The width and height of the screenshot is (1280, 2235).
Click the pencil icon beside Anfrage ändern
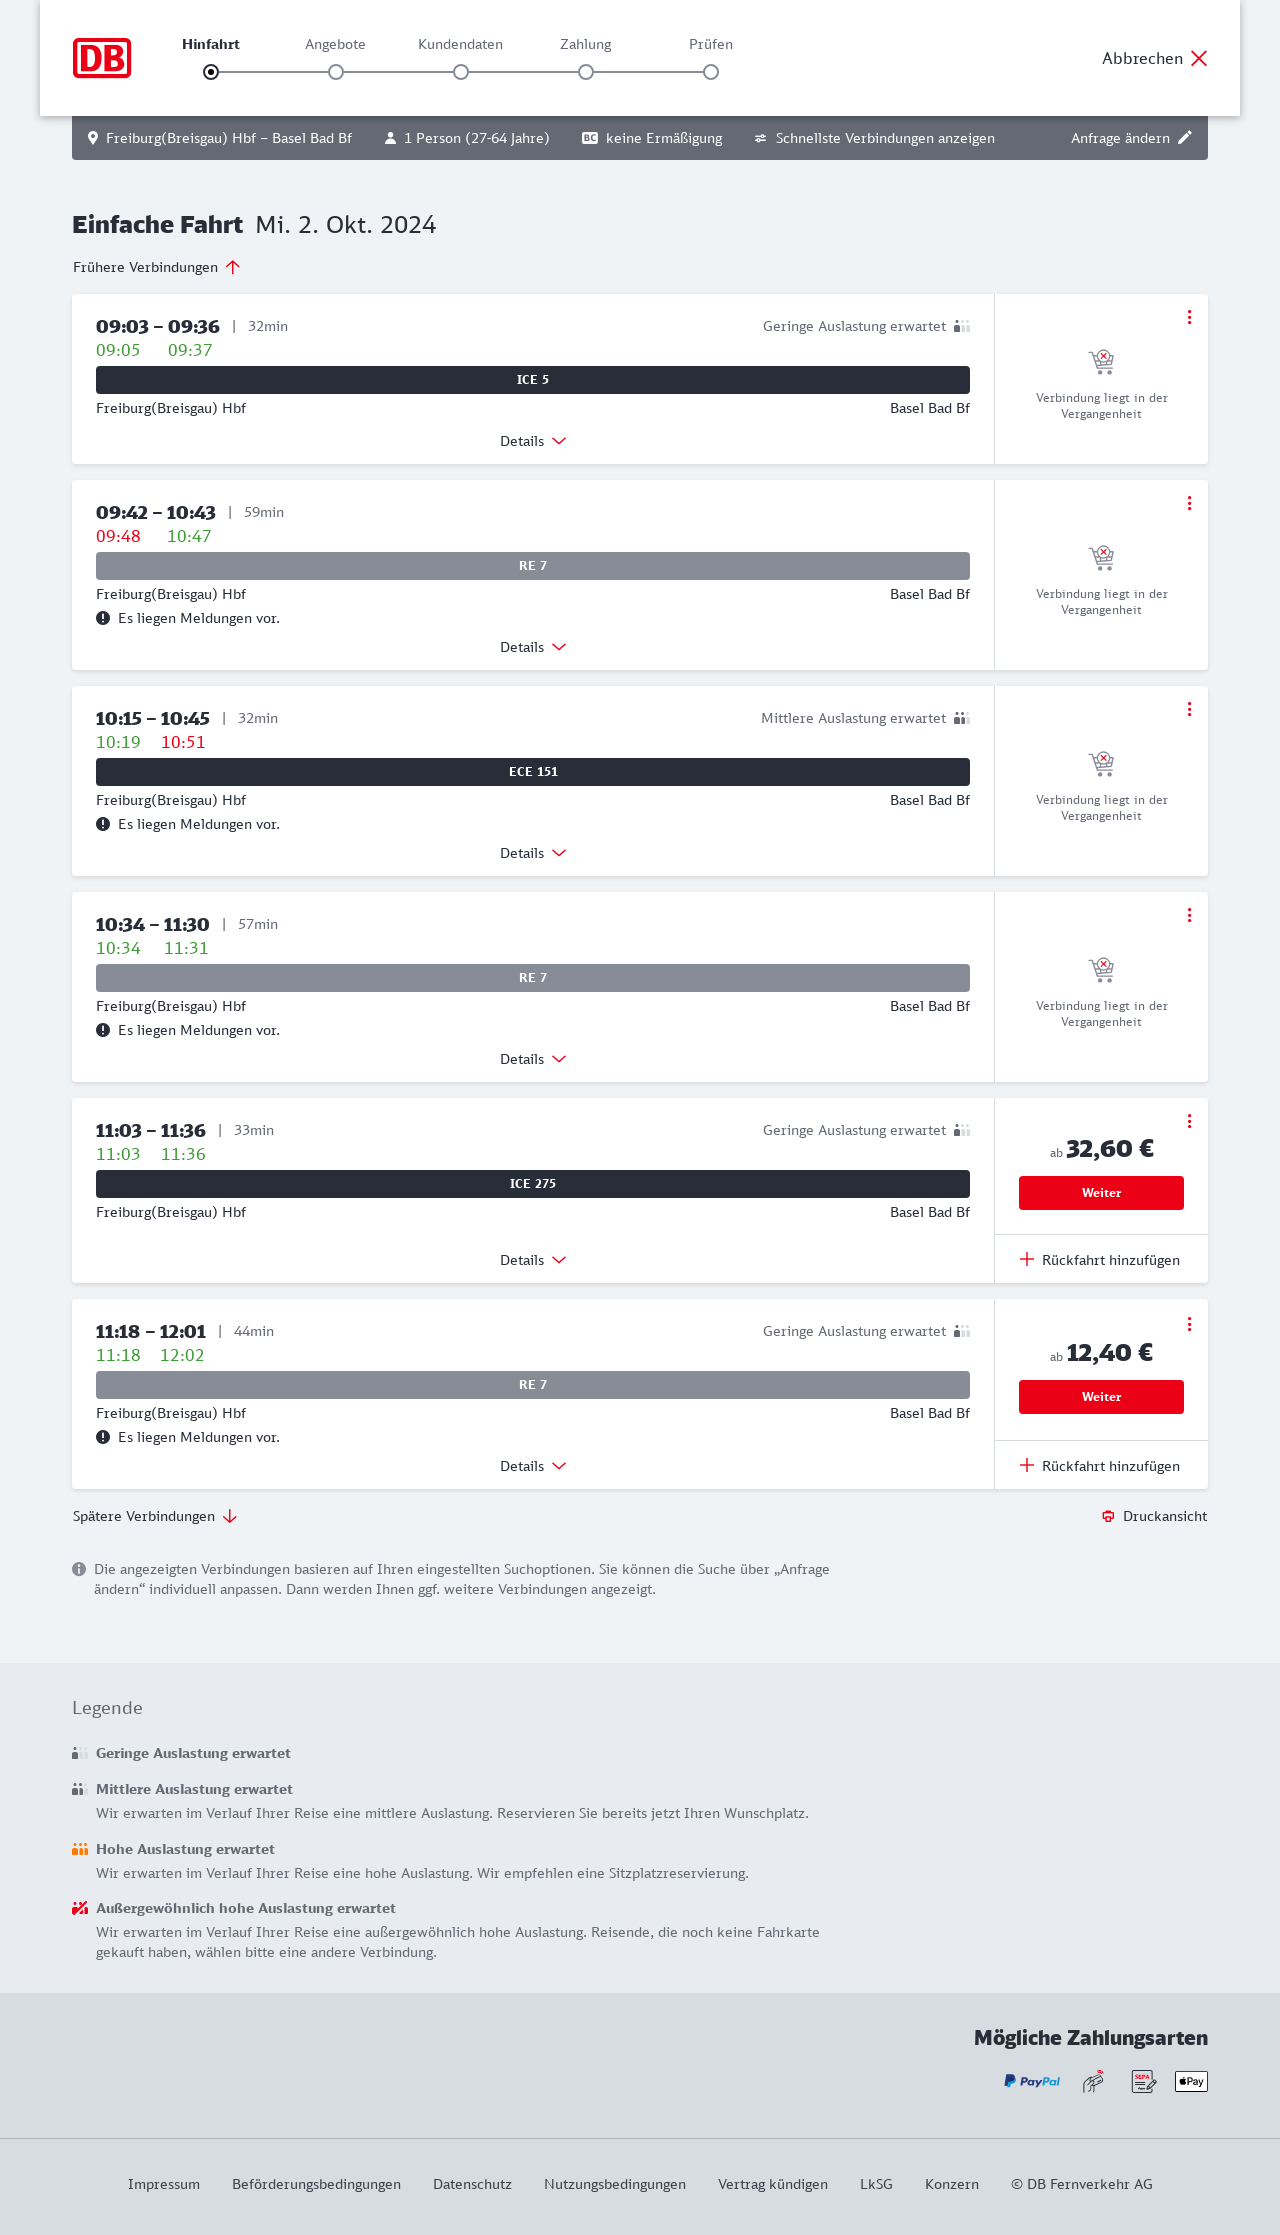coord(1185,138)
